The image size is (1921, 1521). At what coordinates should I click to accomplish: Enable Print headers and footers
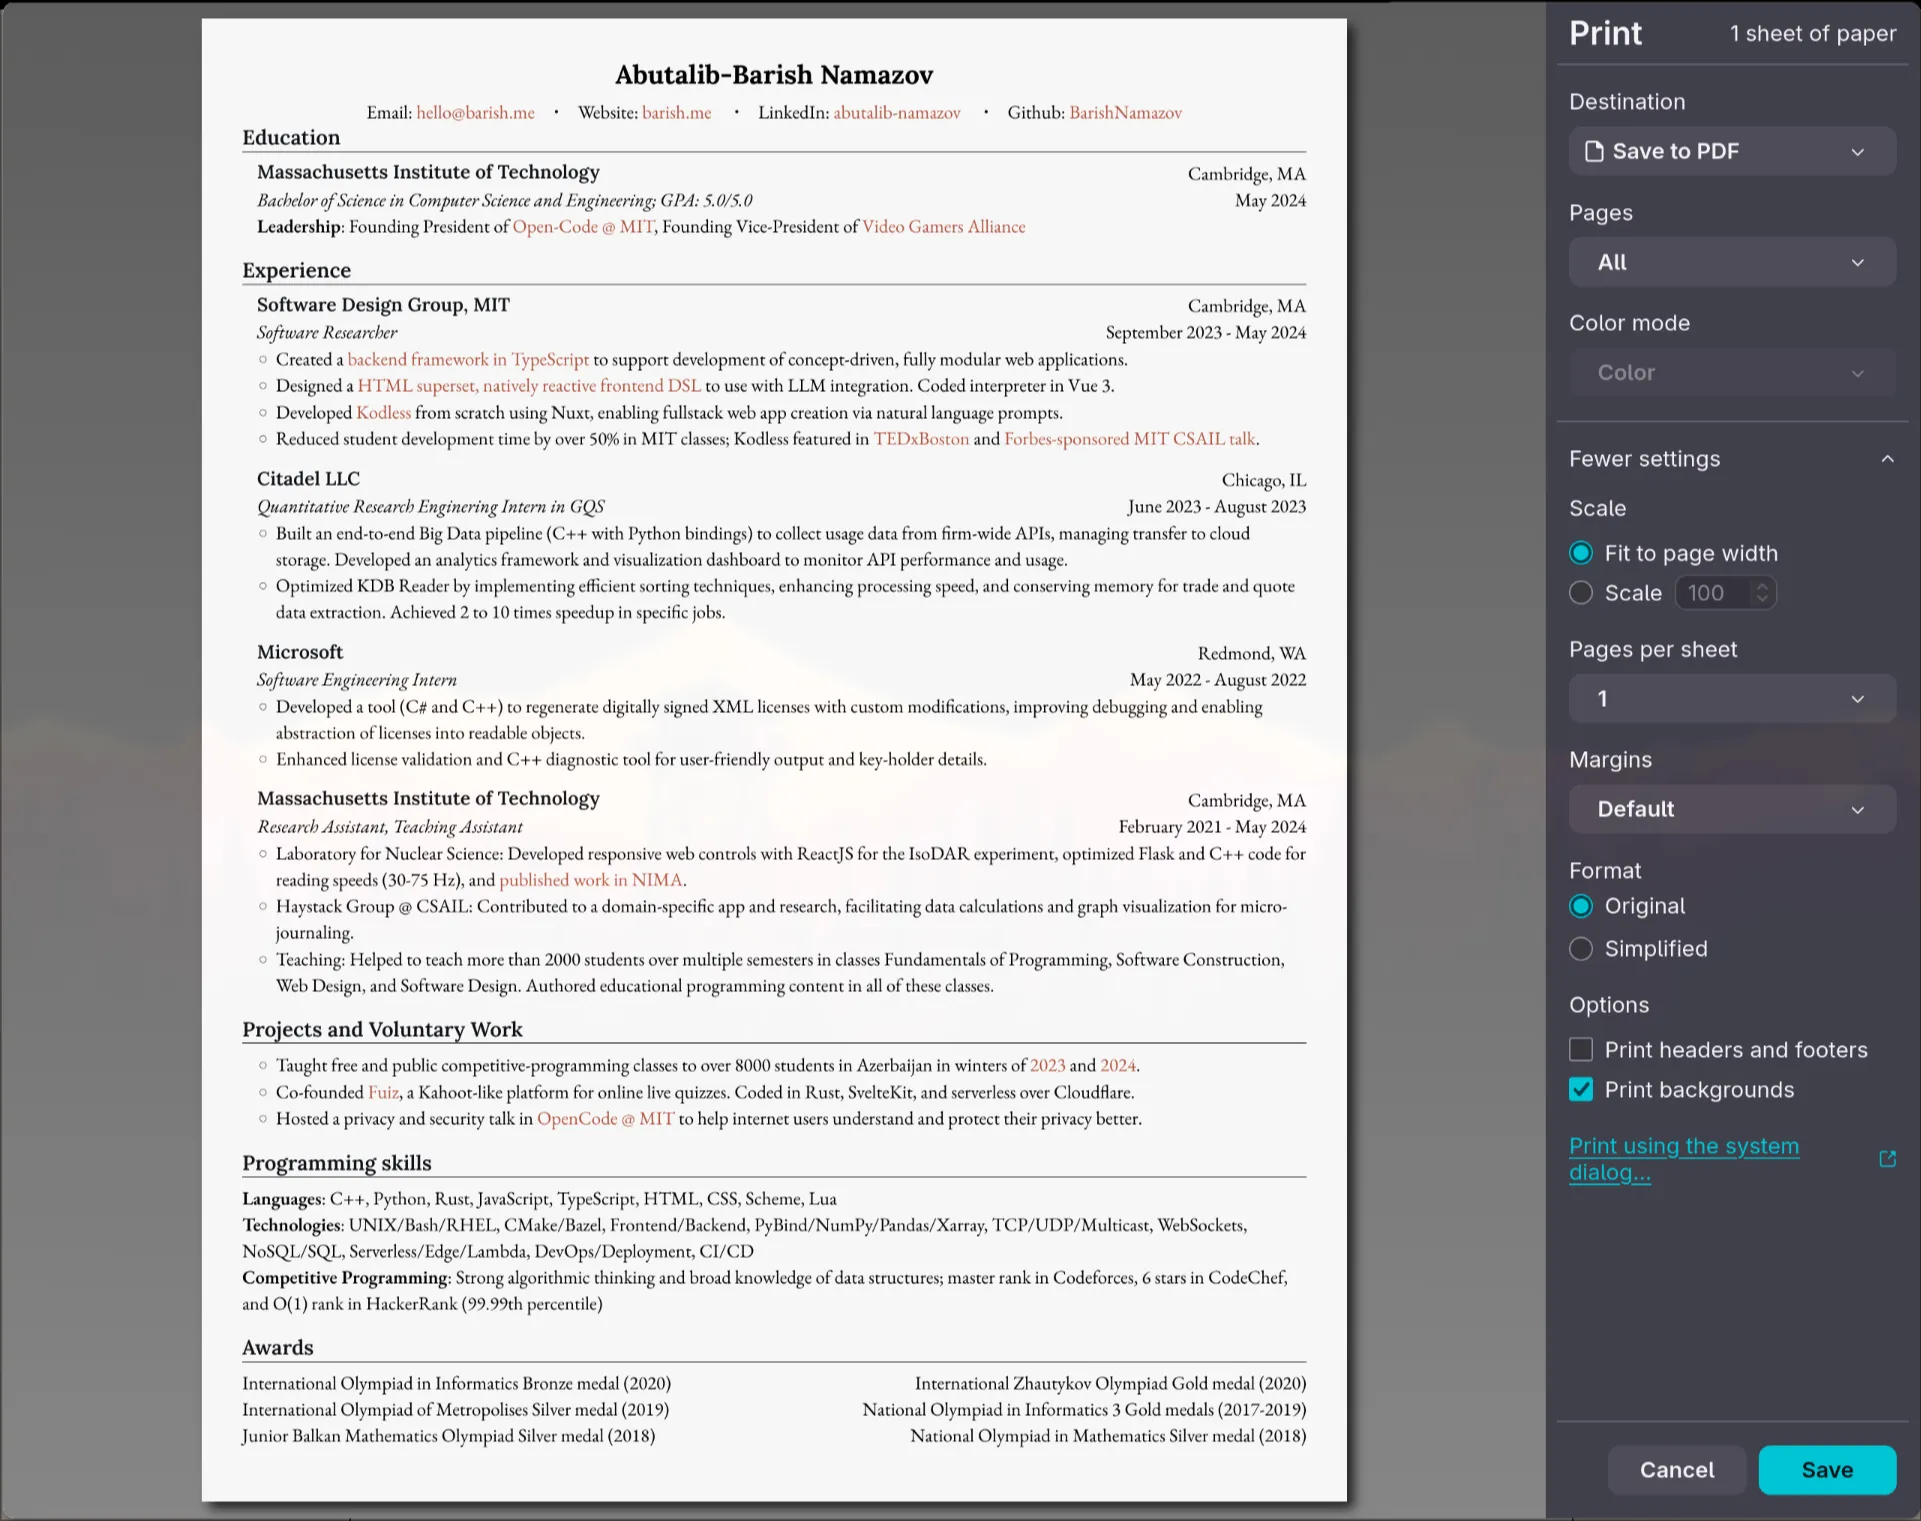click(1581, 1049)
